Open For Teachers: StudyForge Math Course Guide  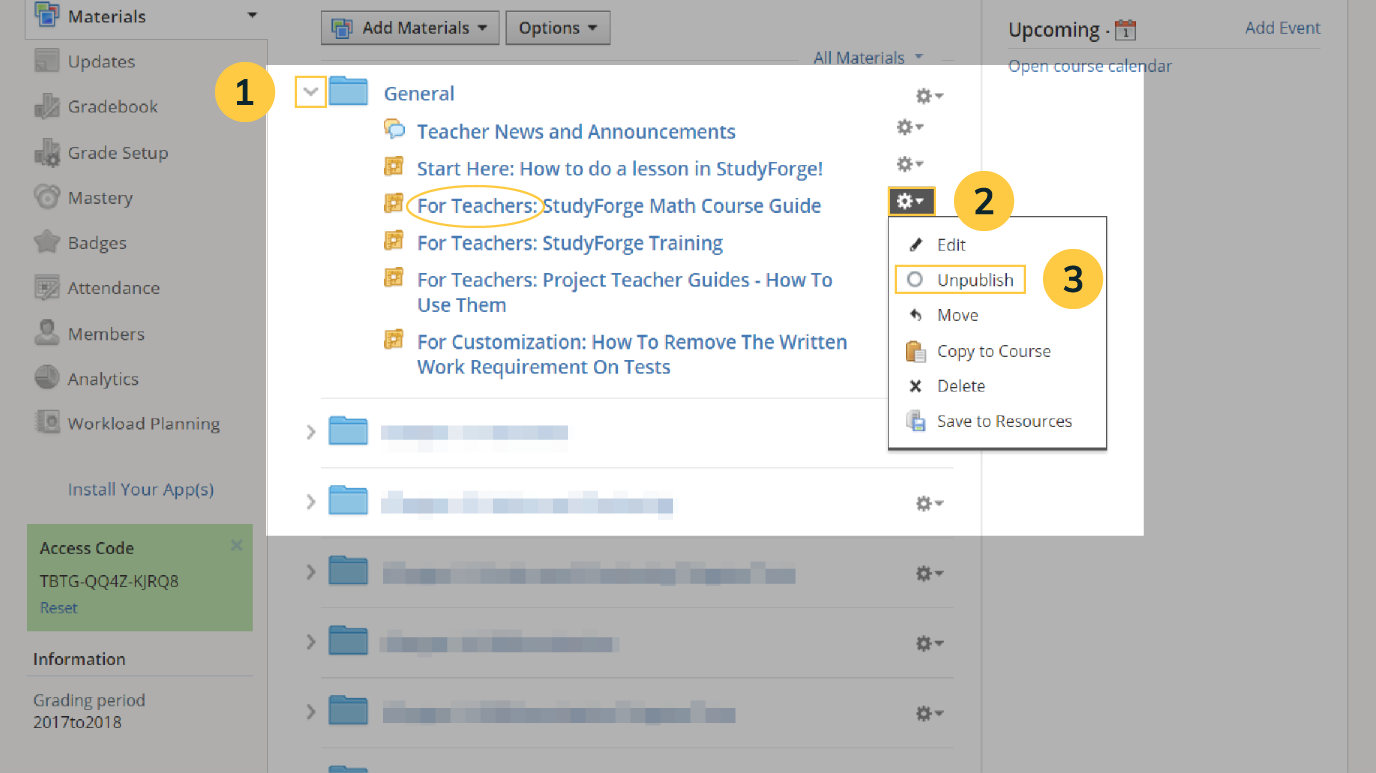(619, 205)
